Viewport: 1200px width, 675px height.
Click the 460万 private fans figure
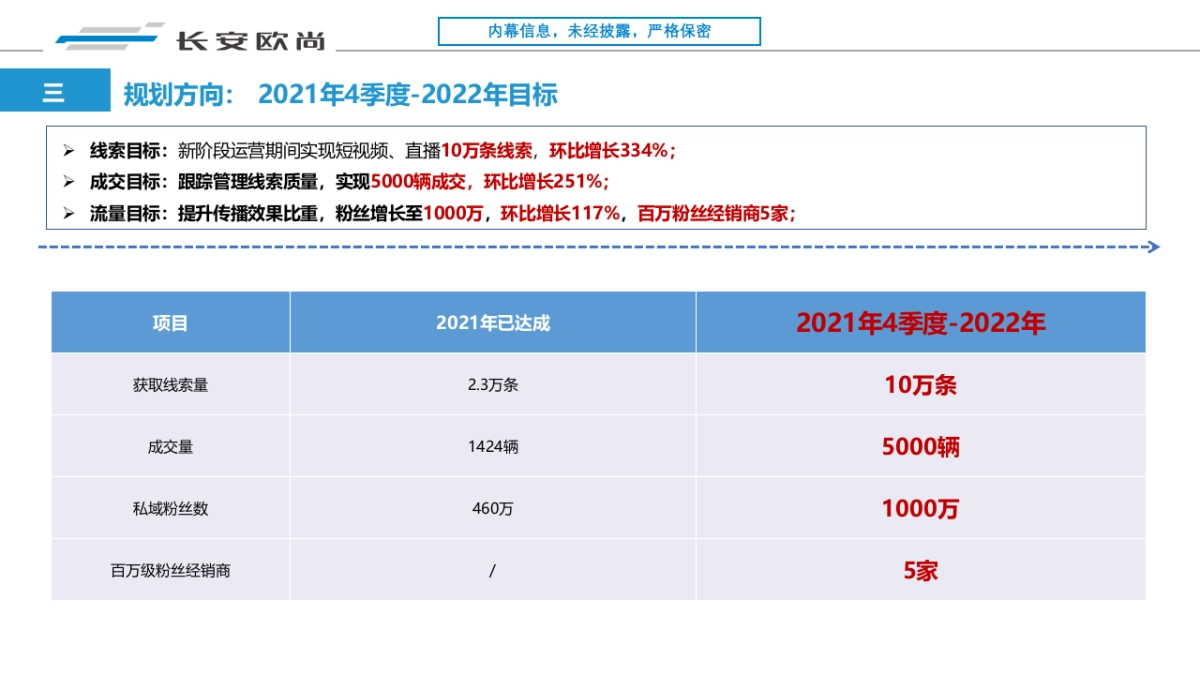tap(494, 508)
